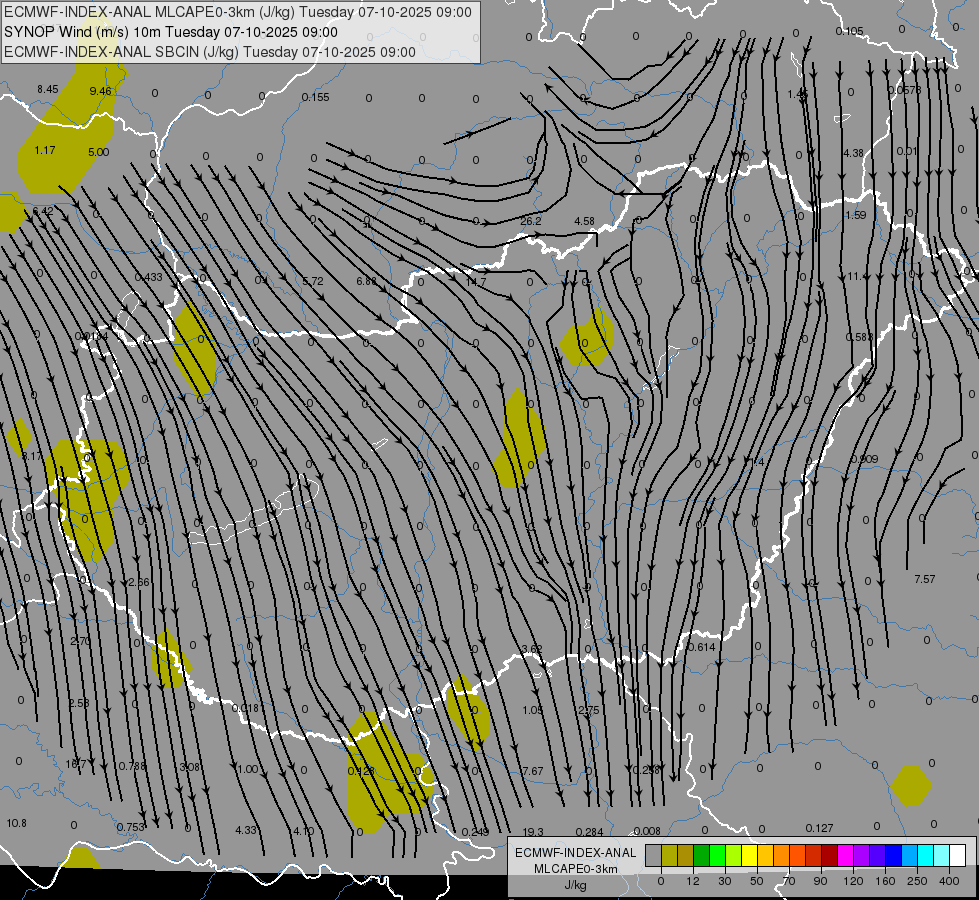The image size is (979, 900).
Task: Click the 26.2 value on the map
Action: (x=530, y=221)
